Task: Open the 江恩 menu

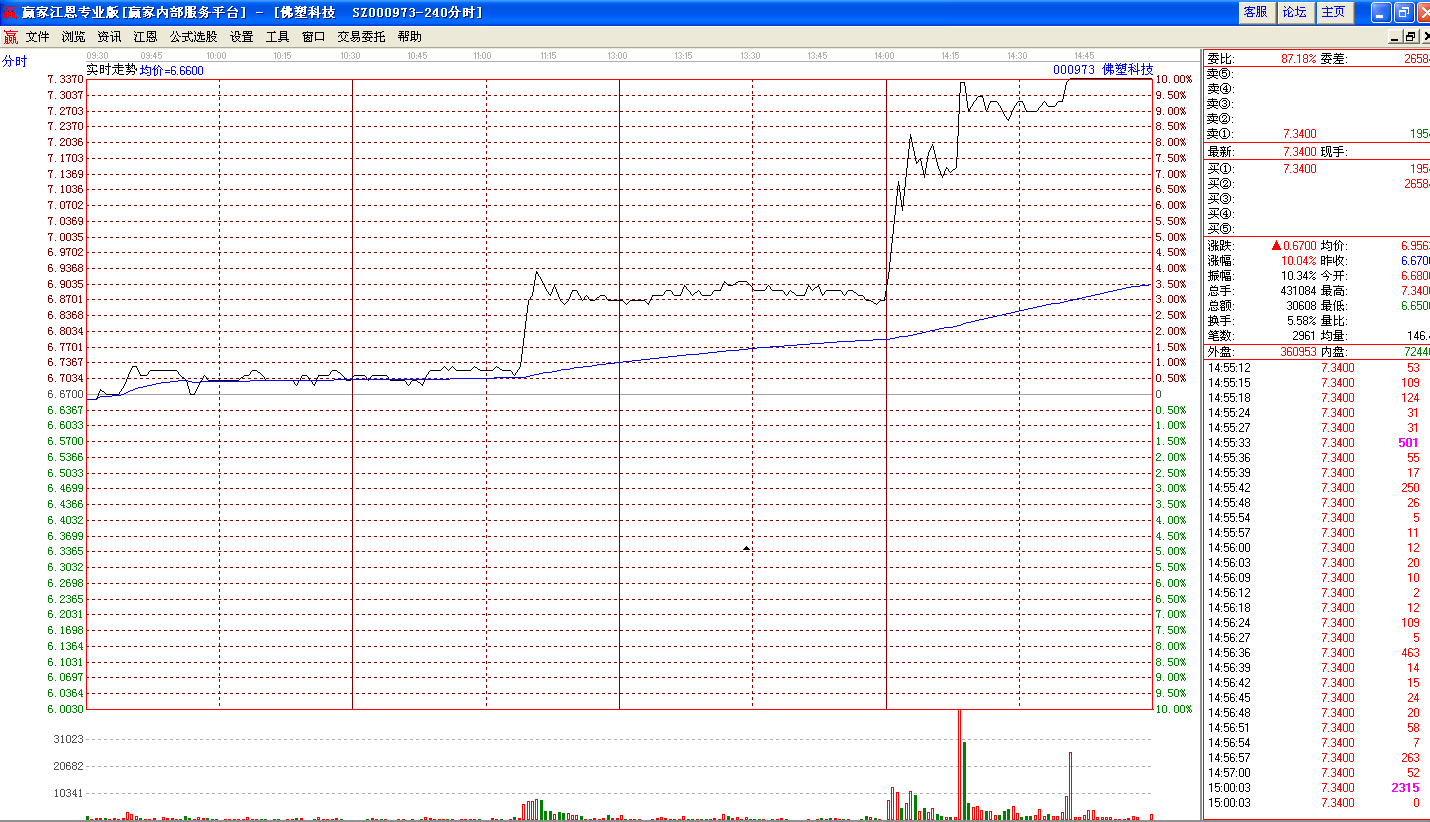Action: [x=145, y=37]
